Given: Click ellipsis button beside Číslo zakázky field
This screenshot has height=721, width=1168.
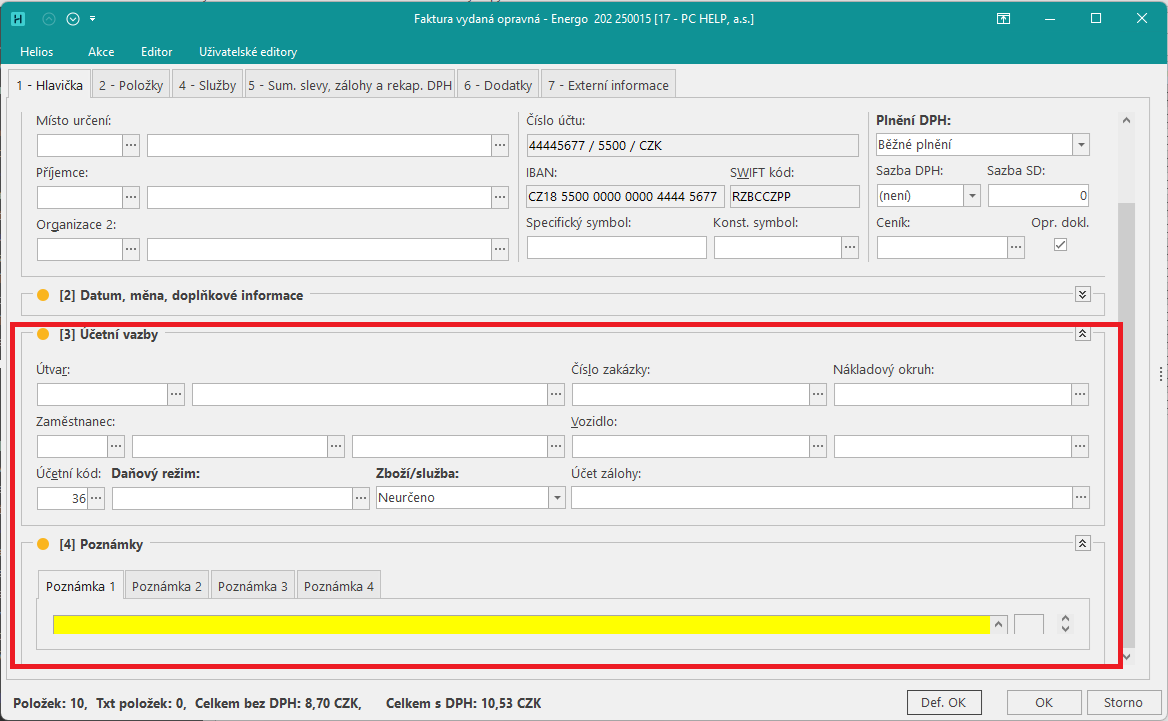Looking at the screenshot, I should point(818,395).
